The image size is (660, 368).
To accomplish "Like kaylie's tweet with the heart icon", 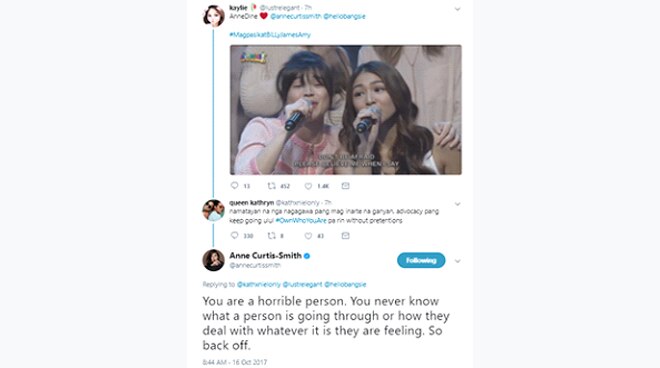I will (308, 186).
